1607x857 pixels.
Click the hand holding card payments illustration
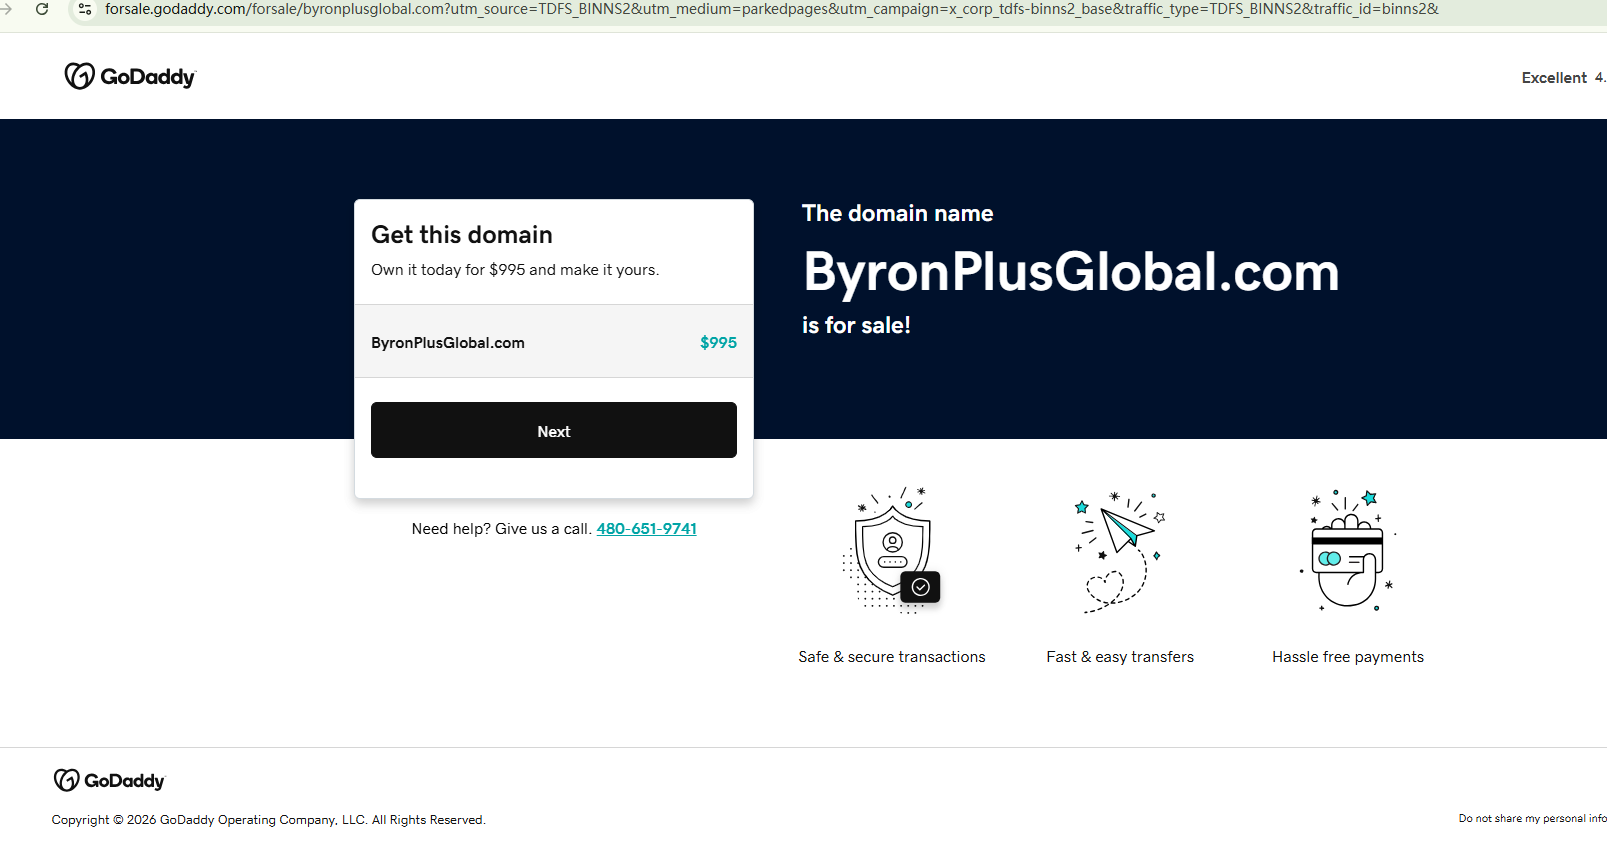[x=1348, y=550]
